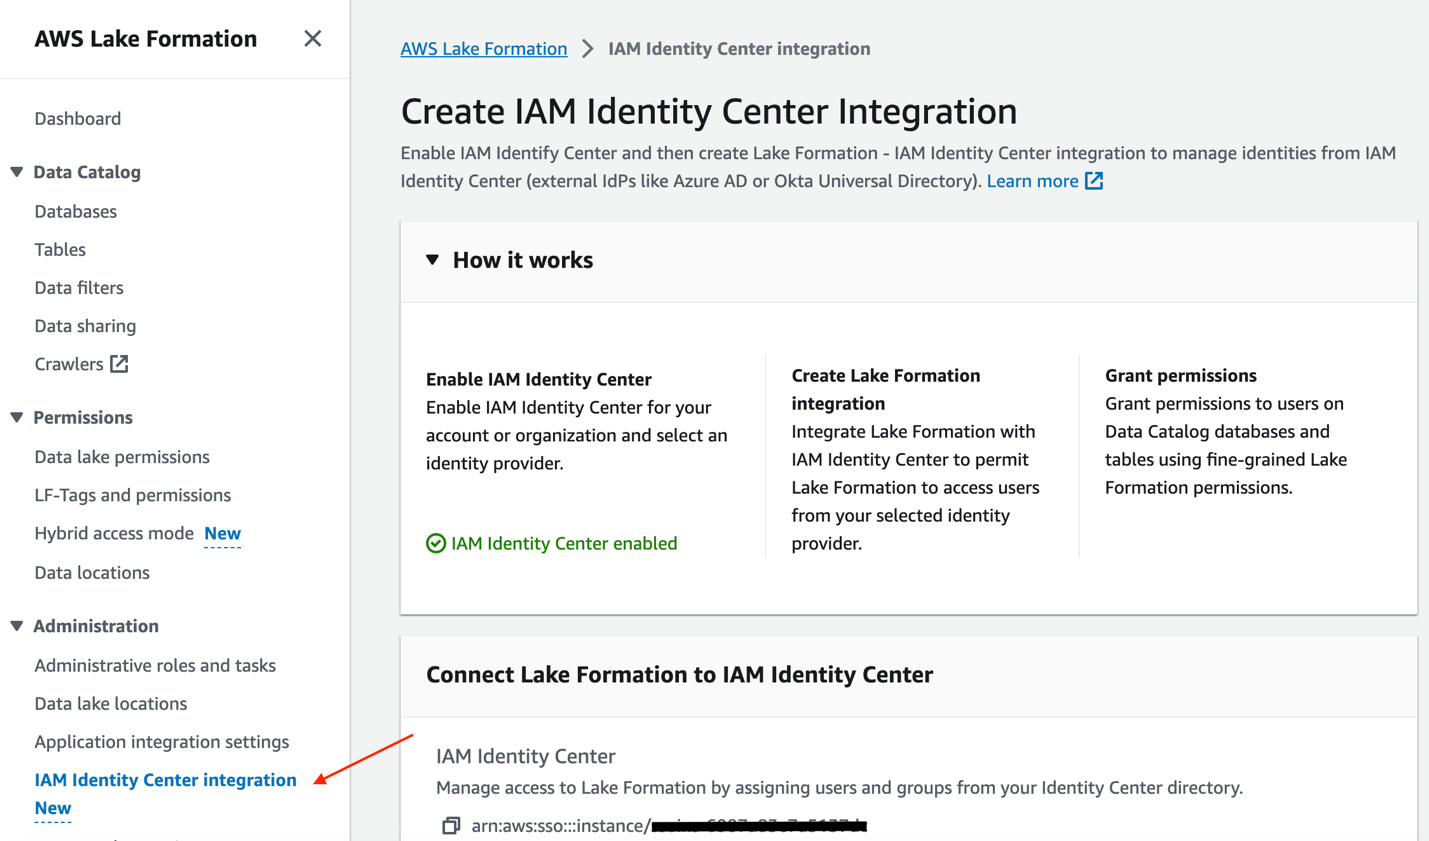The height and width of the screenshot is (841, 1429).
Task: Go to Databases in Data Catalog
Action: (76, 211)
